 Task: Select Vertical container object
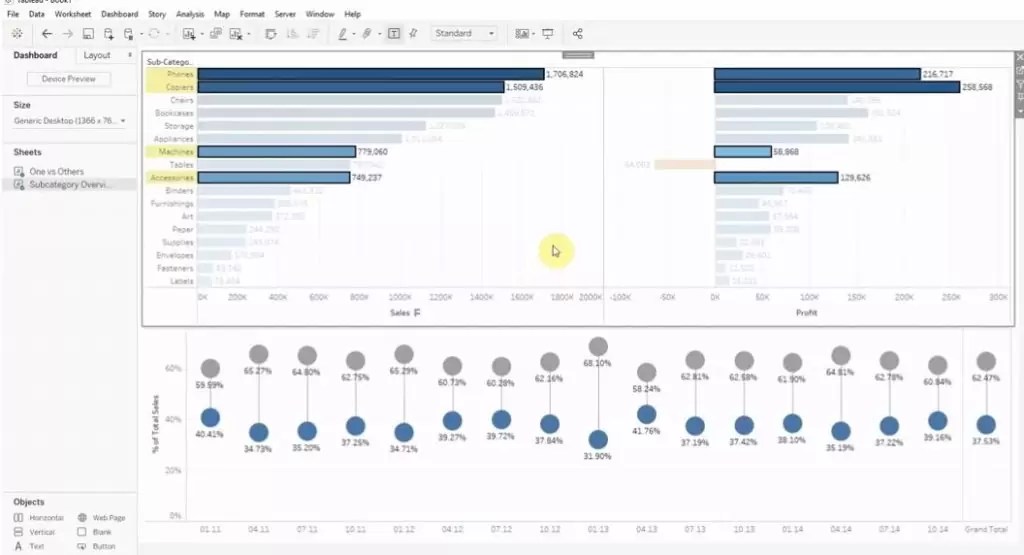(35, 532)
